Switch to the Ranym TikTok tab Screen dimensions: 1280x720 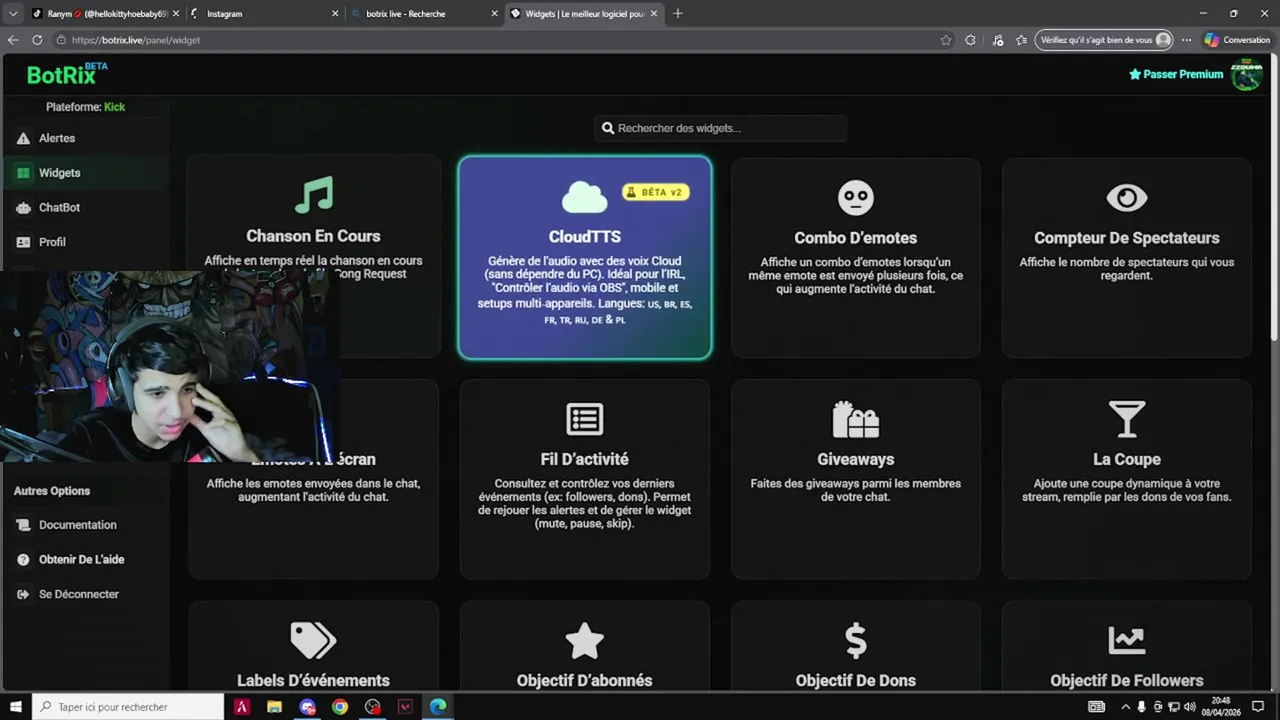(x=105, y=14)
